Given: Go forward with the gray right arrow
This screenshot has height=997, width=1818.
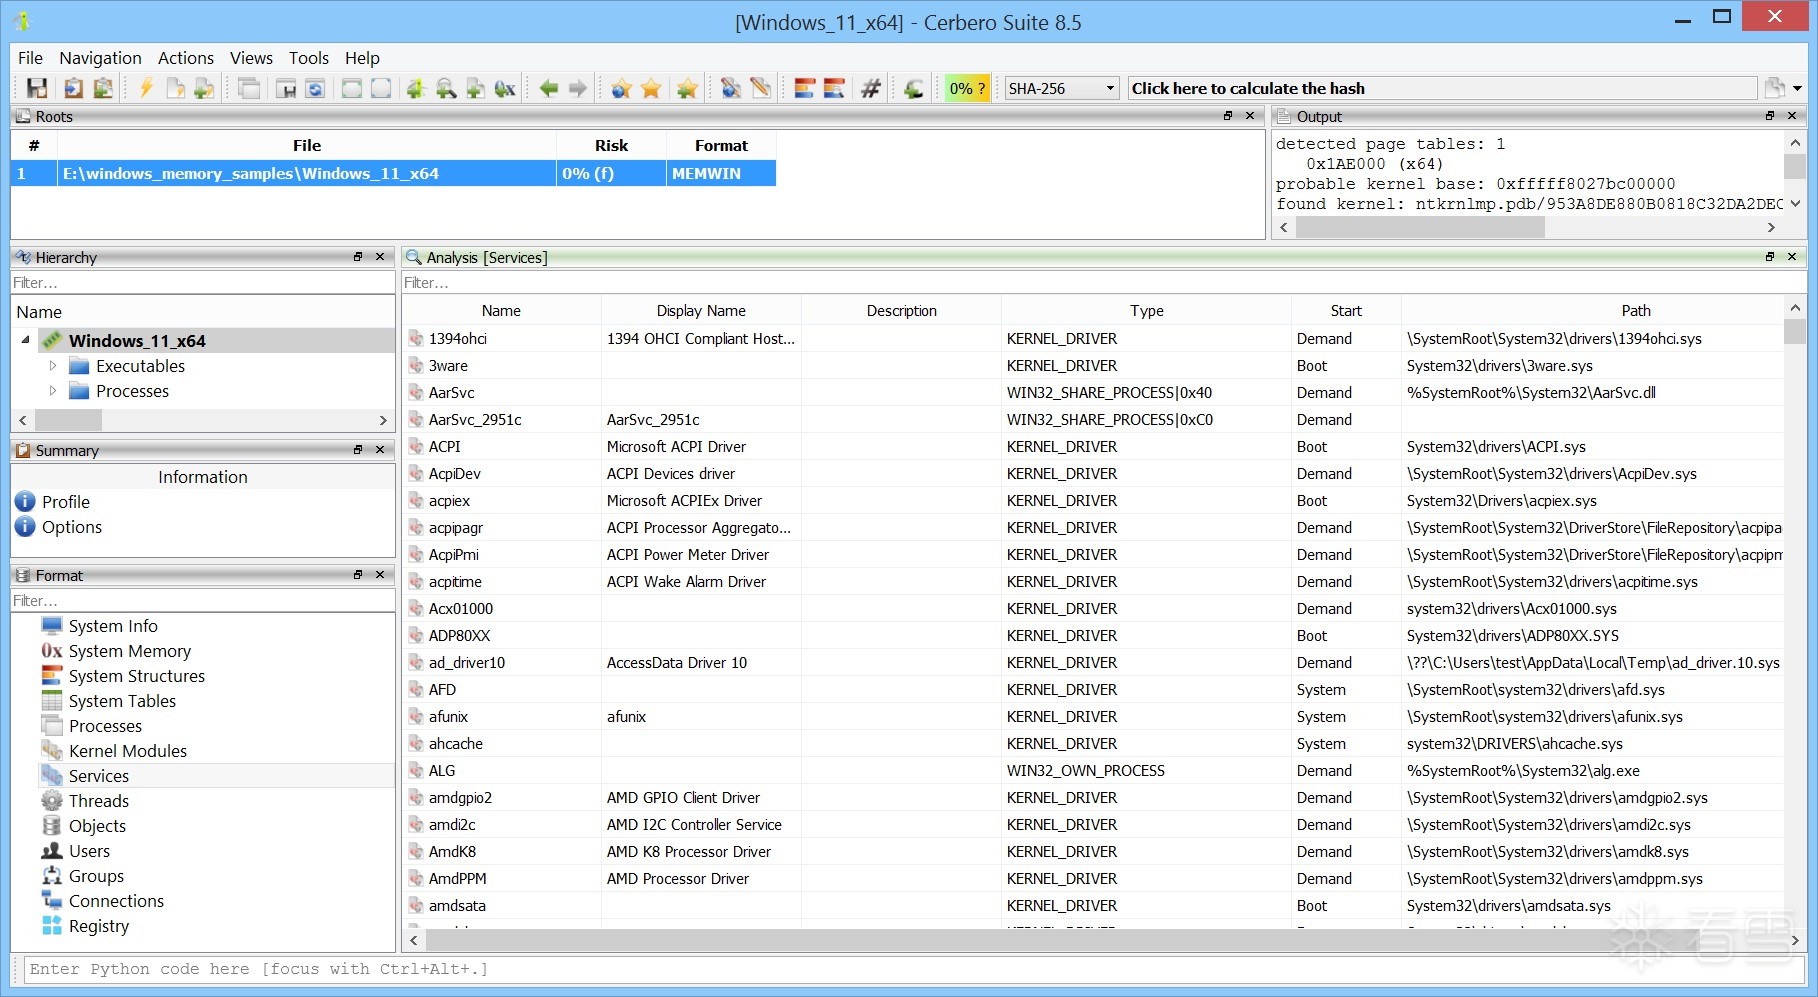Looking at the screenshot, I should [x=578, y=89].
